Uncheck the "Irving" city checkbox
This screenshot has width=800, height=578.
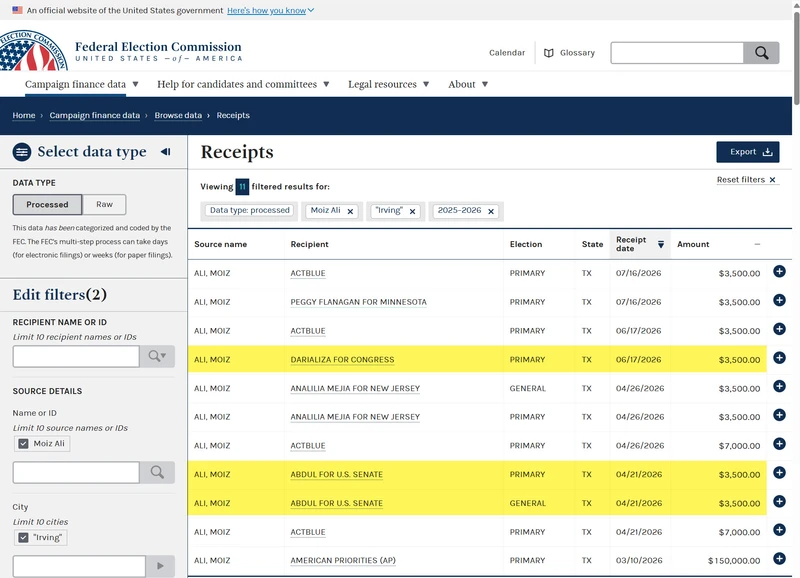[23, 537]
